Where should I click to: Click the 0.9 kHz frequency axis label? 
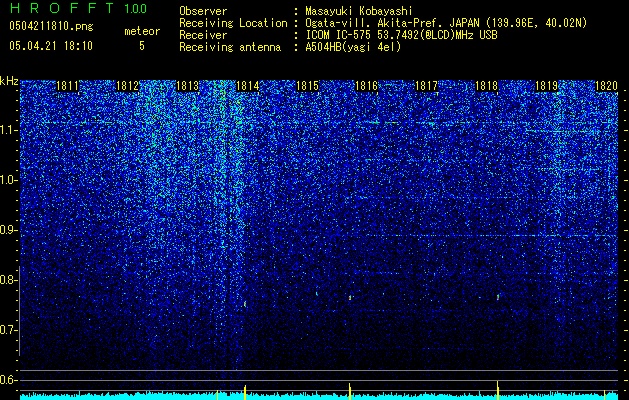pyautogui.click(x=8, y=230)
